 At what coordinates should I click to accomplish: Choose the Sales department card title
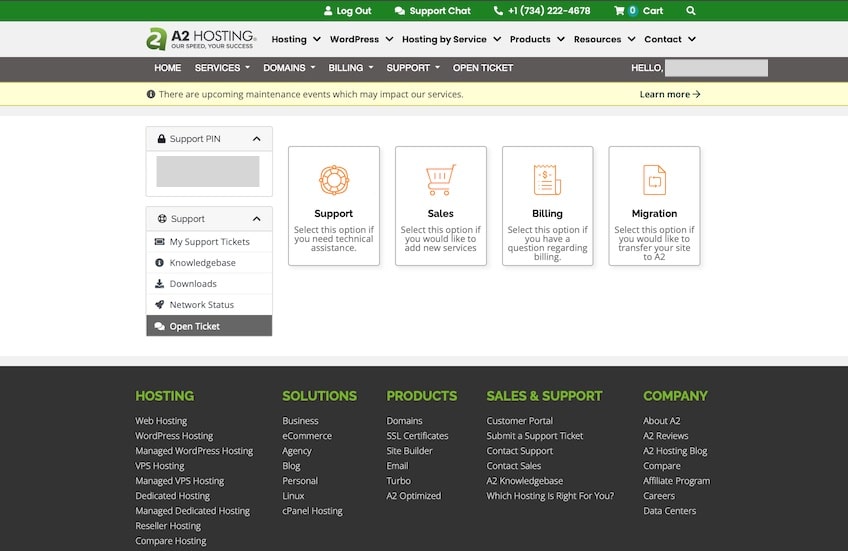pos(441,214)
